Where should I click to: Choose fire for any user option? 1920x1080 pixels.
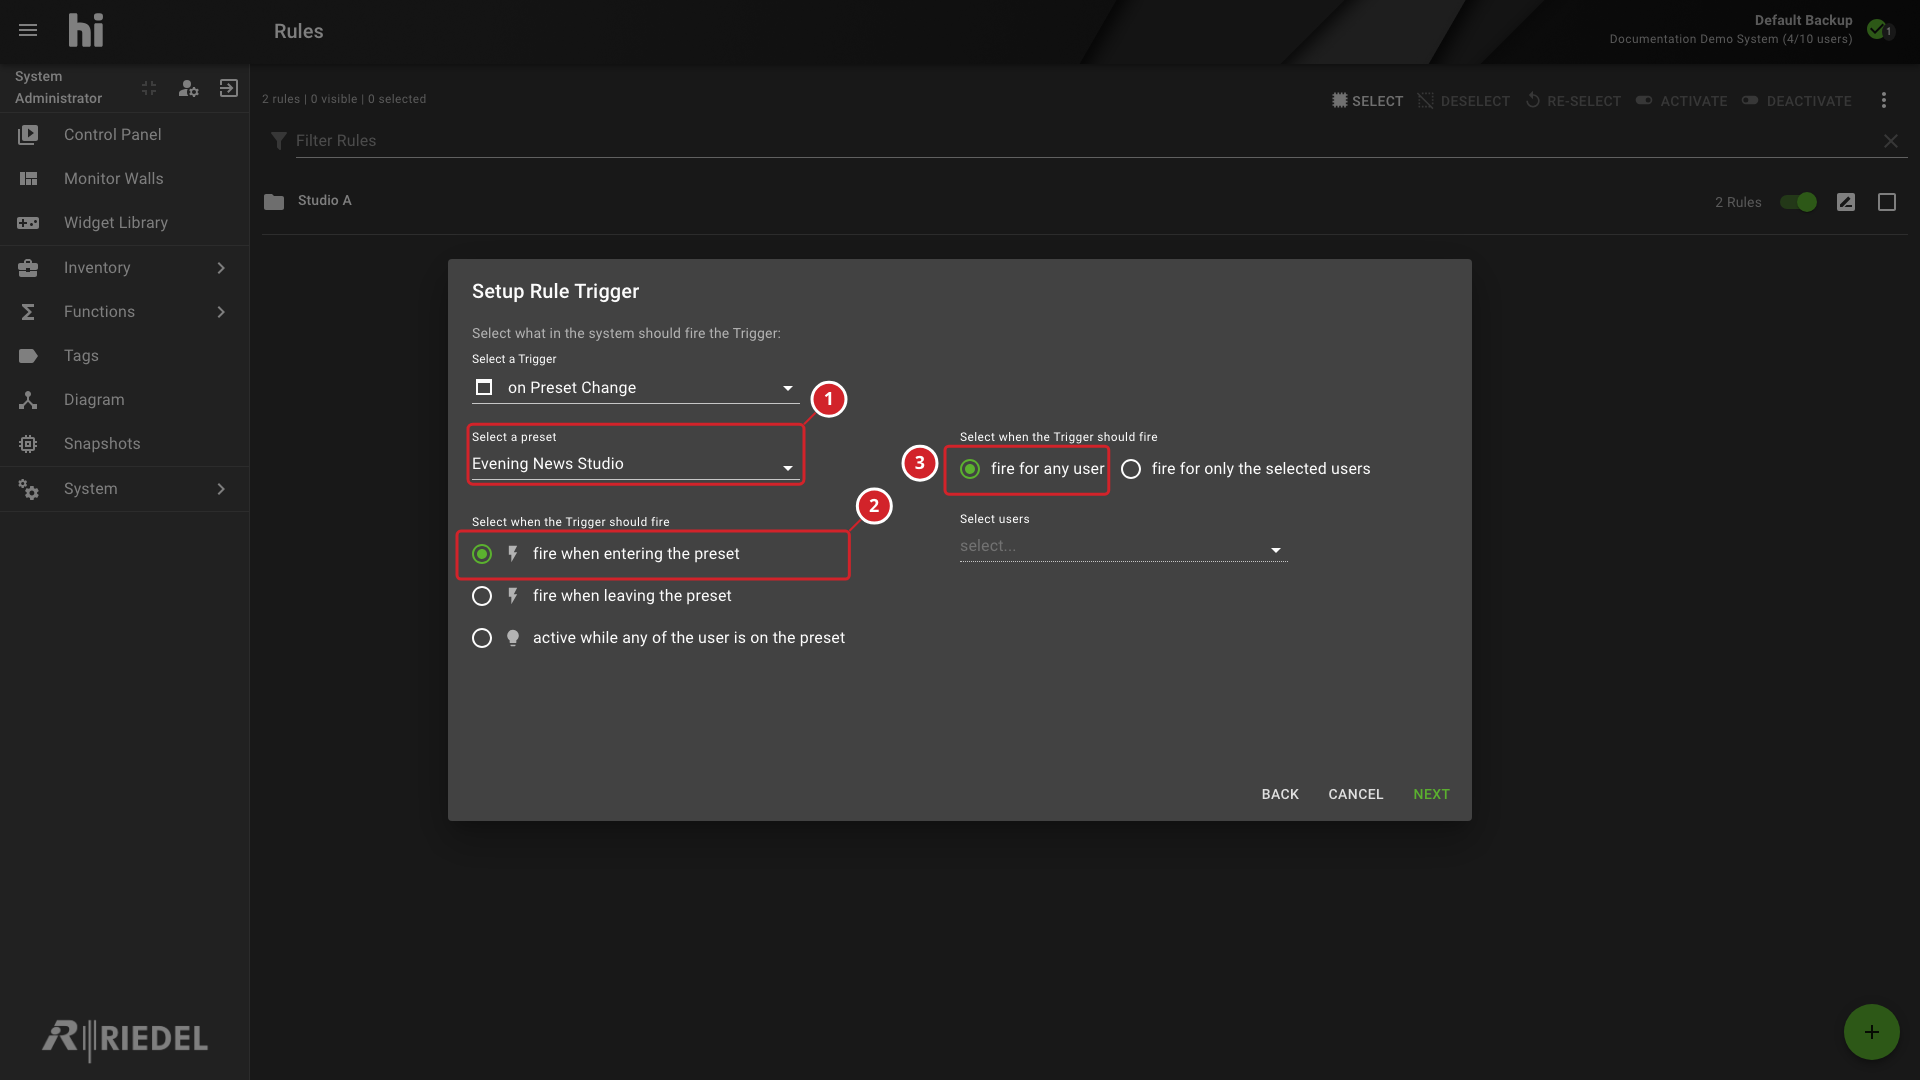pyautogui.click(x=970, y=469)
